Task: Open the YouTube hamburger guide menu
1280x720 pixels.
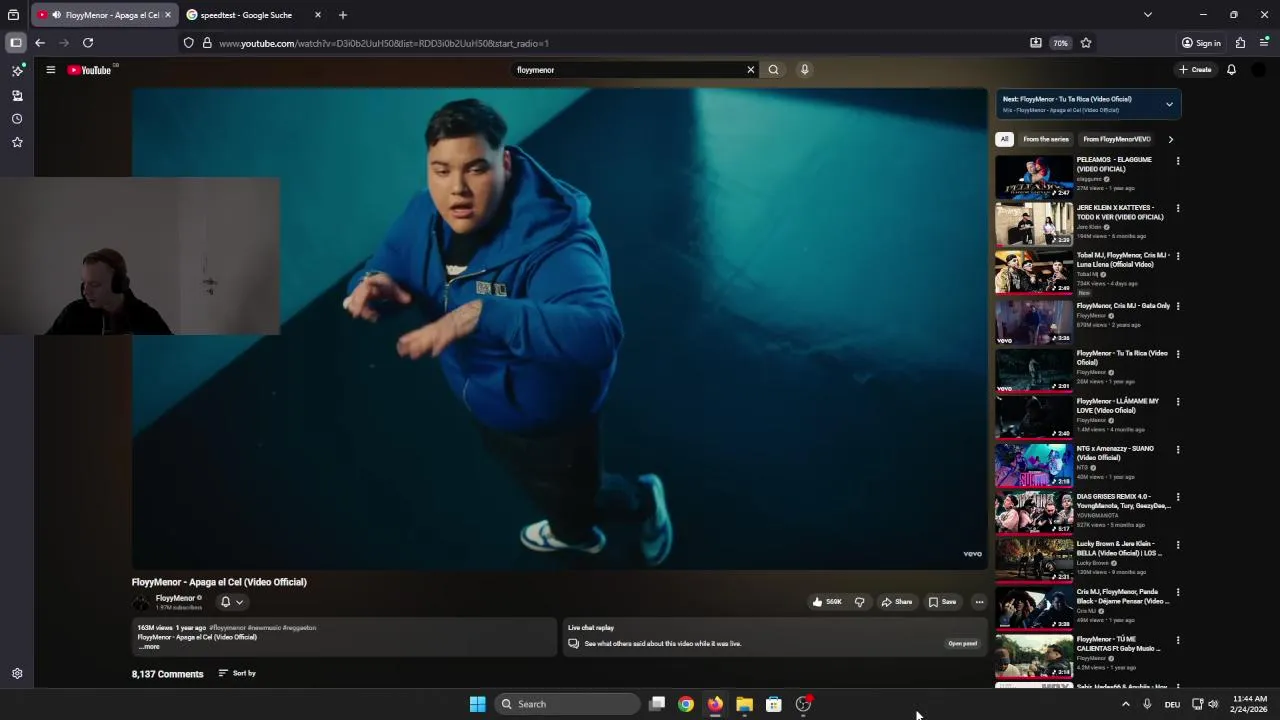Action: pyautogui.click(x=50, y=70)
